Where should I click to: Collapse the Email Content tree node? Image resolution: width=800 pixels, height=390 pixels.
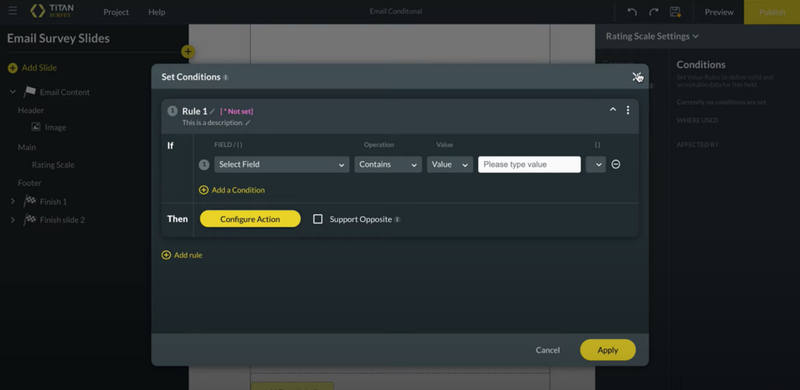[x=13, y=92]
